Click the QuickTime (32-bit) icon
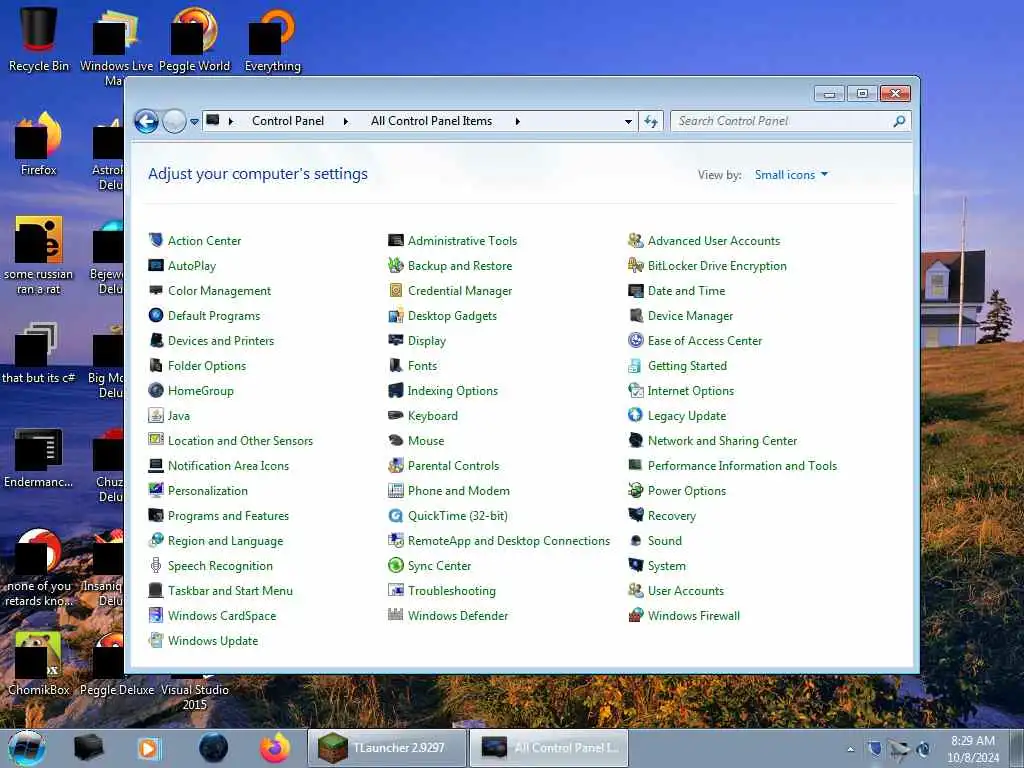The image size is (1024, 768). tap(396, 515)
